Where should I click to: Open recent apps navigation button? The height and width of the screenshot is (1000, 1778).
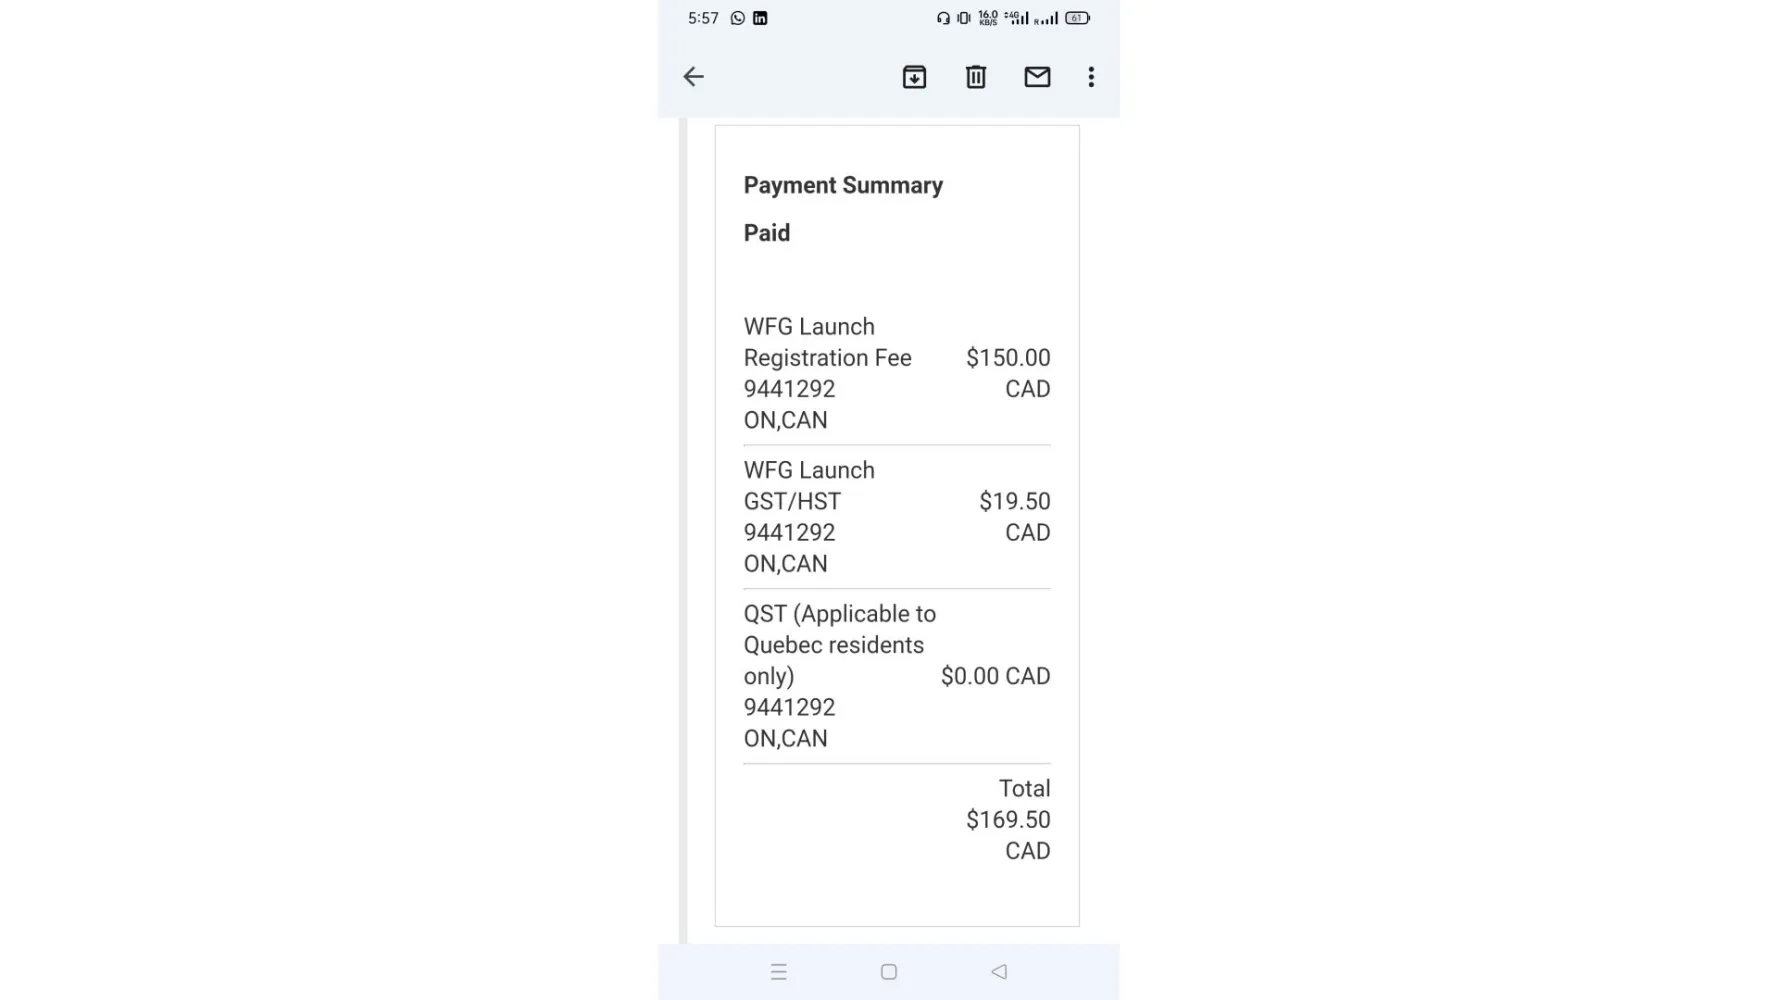779,972
